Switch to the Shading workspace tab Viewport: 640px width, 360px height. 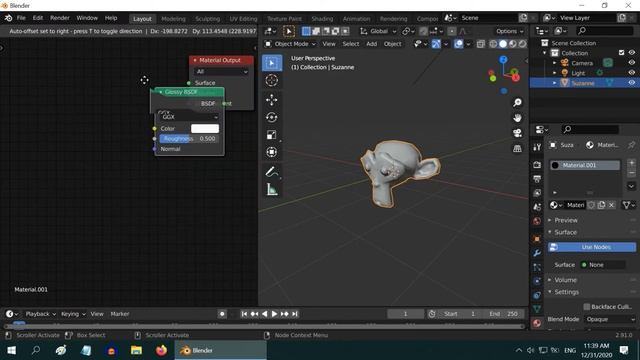point(322,19)
